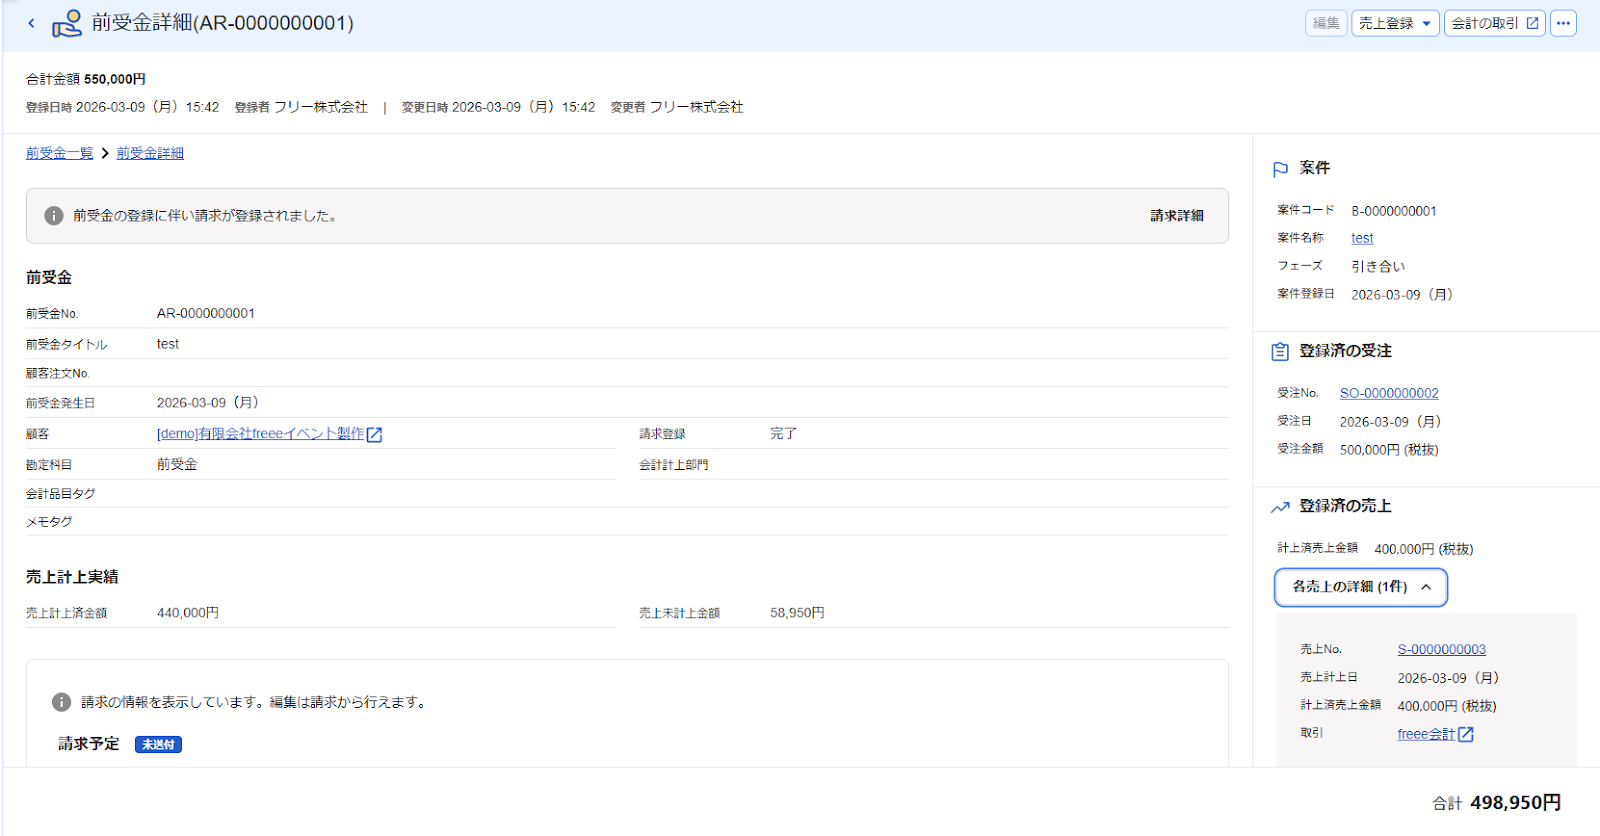1600x836 pixels.
Task: Click the 売上計上済金額 value 440,000円
Action: click(x=188, y=613)
